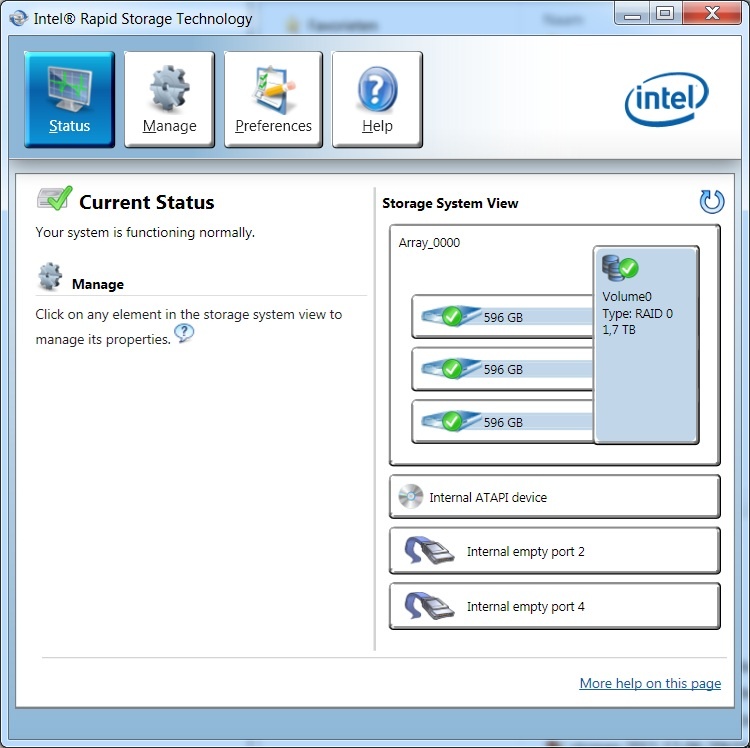Click 'Your system is functioning normally.' text
Viewport: 750px width, 748px height.
(x=145, y=232)
